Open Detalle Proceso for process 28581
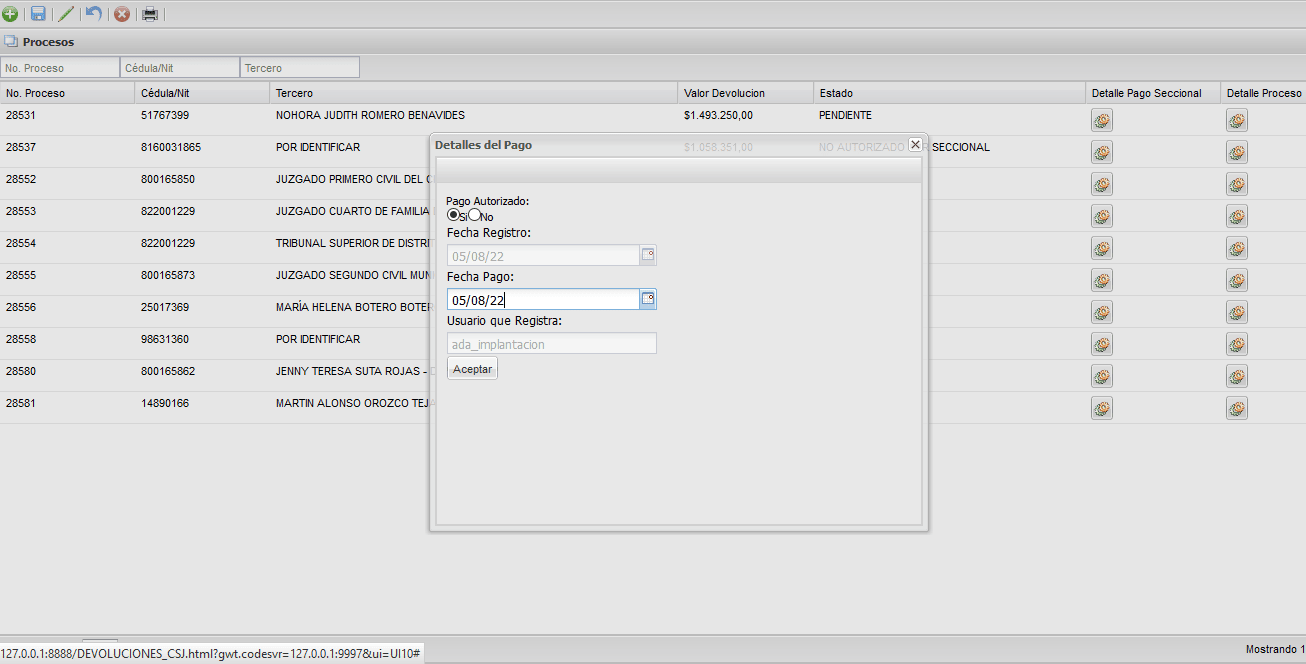Screen dimensions: 1306x664 [x=1237, y=408]
